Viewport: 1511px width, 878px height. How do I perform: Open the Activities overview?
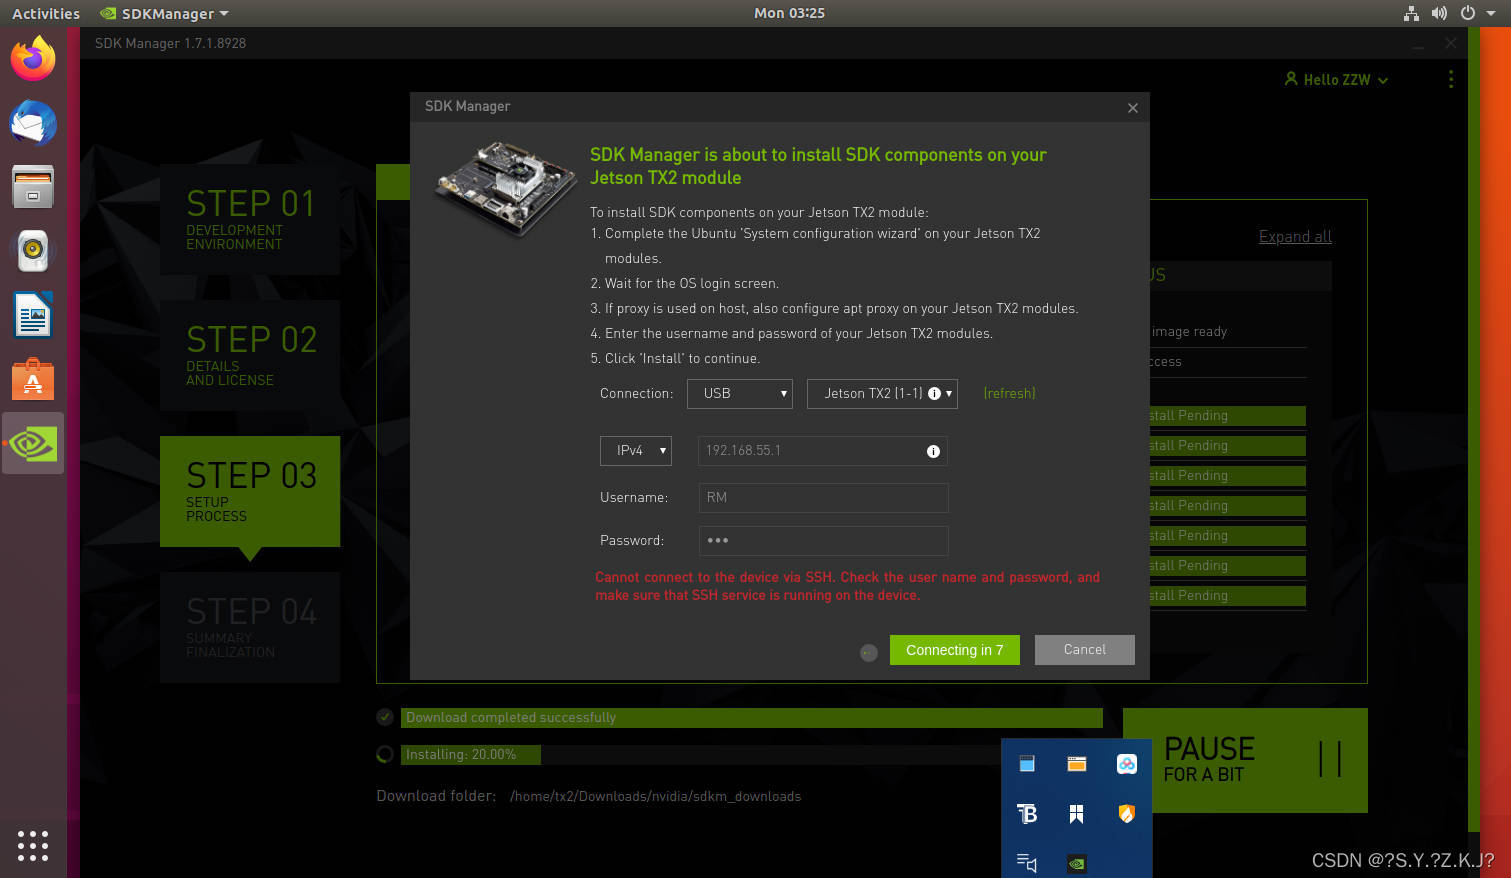pos(46,13)
